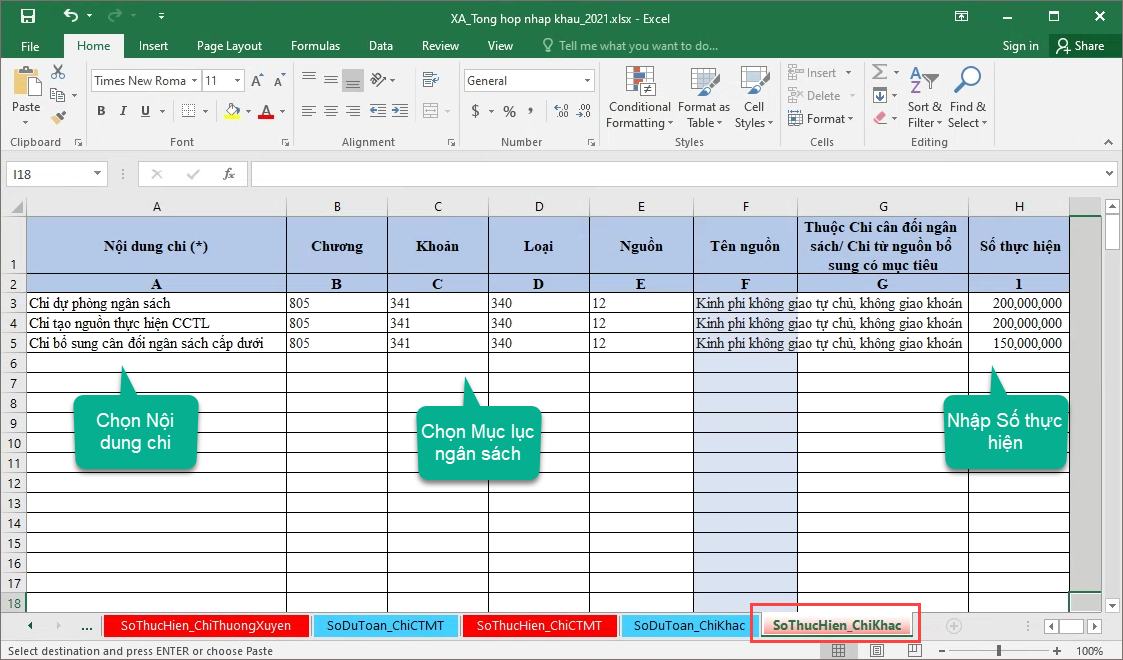Screen dimensions: 1123x660
Task: Toggle Bold formatting
Action: [x=101, y=111]
